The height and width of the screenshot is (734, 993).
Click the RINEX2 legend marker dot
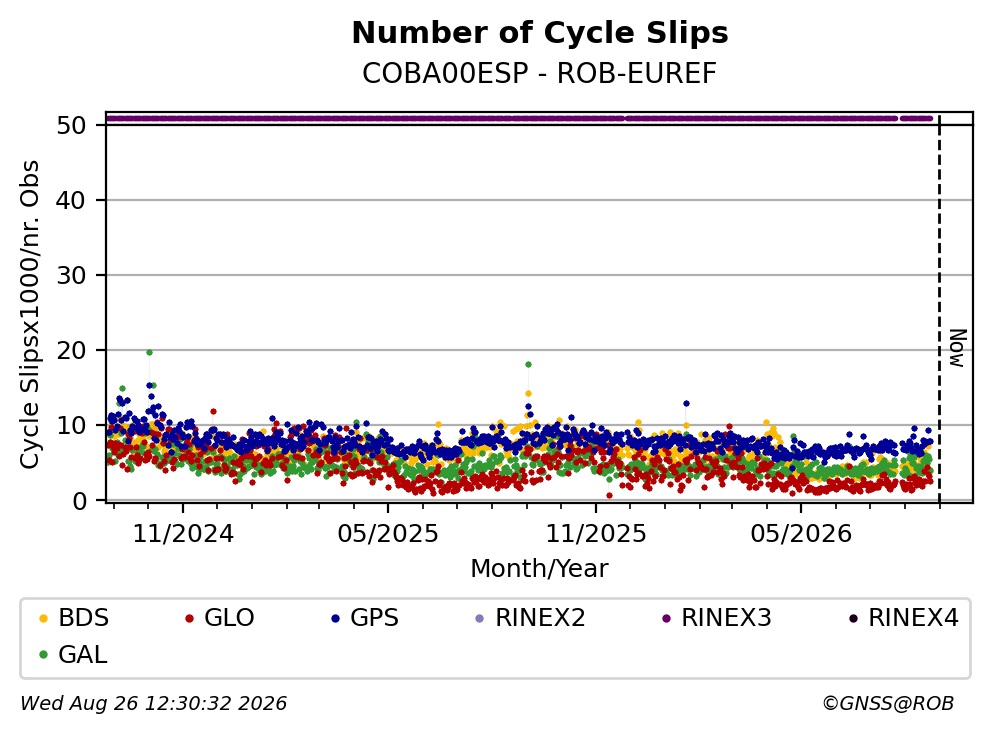(x=479, y=618)
